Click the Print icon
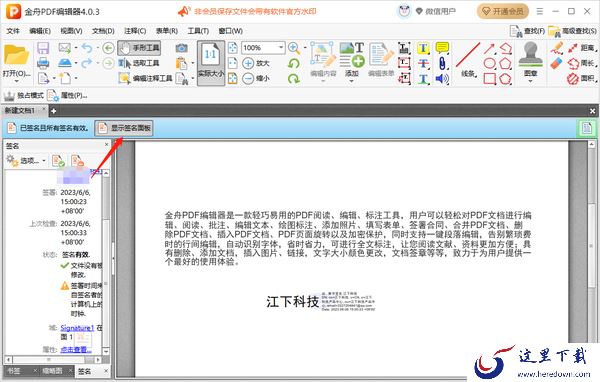Image resolution: width=600 pixels, height=382 pixels. pyautogui.click(x=43, y=63)
